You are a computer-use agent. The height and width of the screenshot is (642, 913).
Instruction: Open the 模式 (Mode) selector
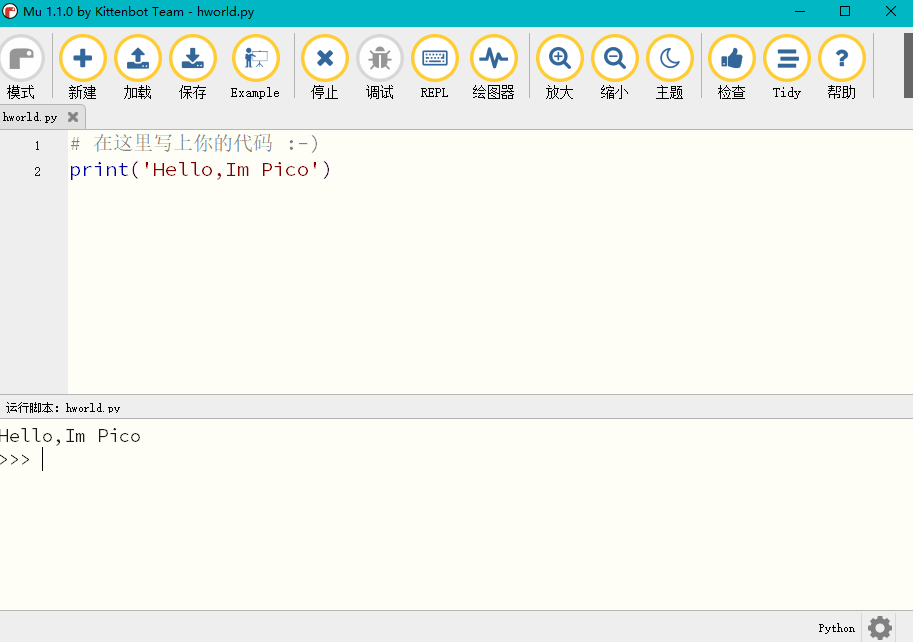[x=22, y=67]
